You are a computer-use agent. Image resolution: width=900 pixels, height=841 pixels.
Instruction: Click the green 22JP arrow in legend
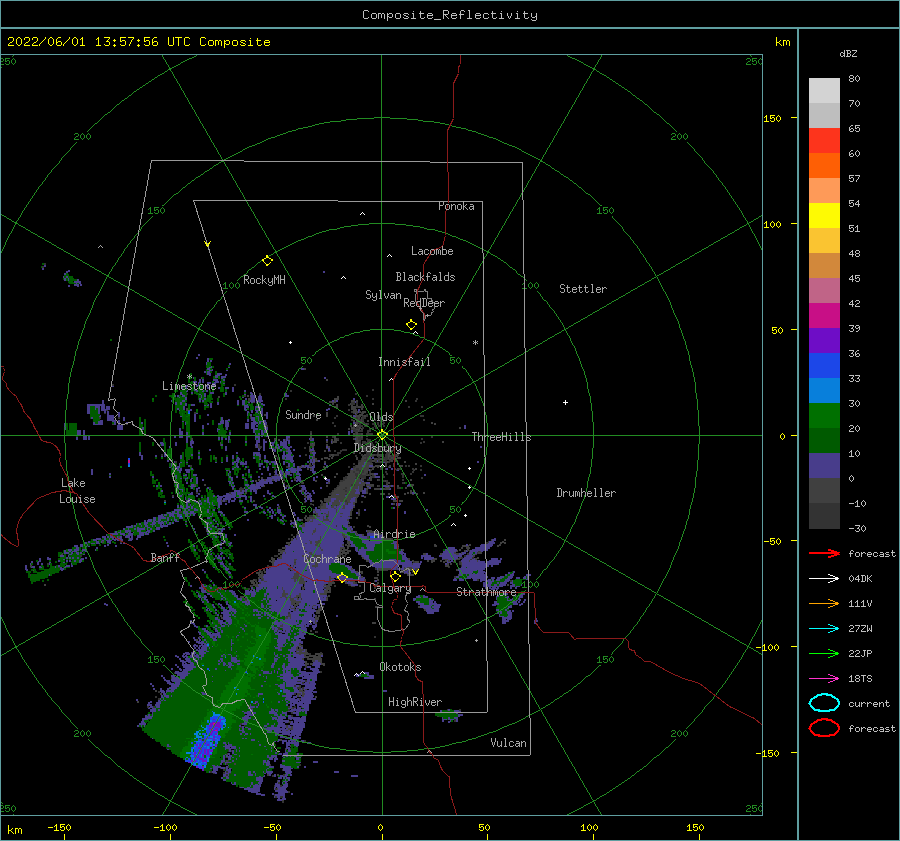(824, 653)
